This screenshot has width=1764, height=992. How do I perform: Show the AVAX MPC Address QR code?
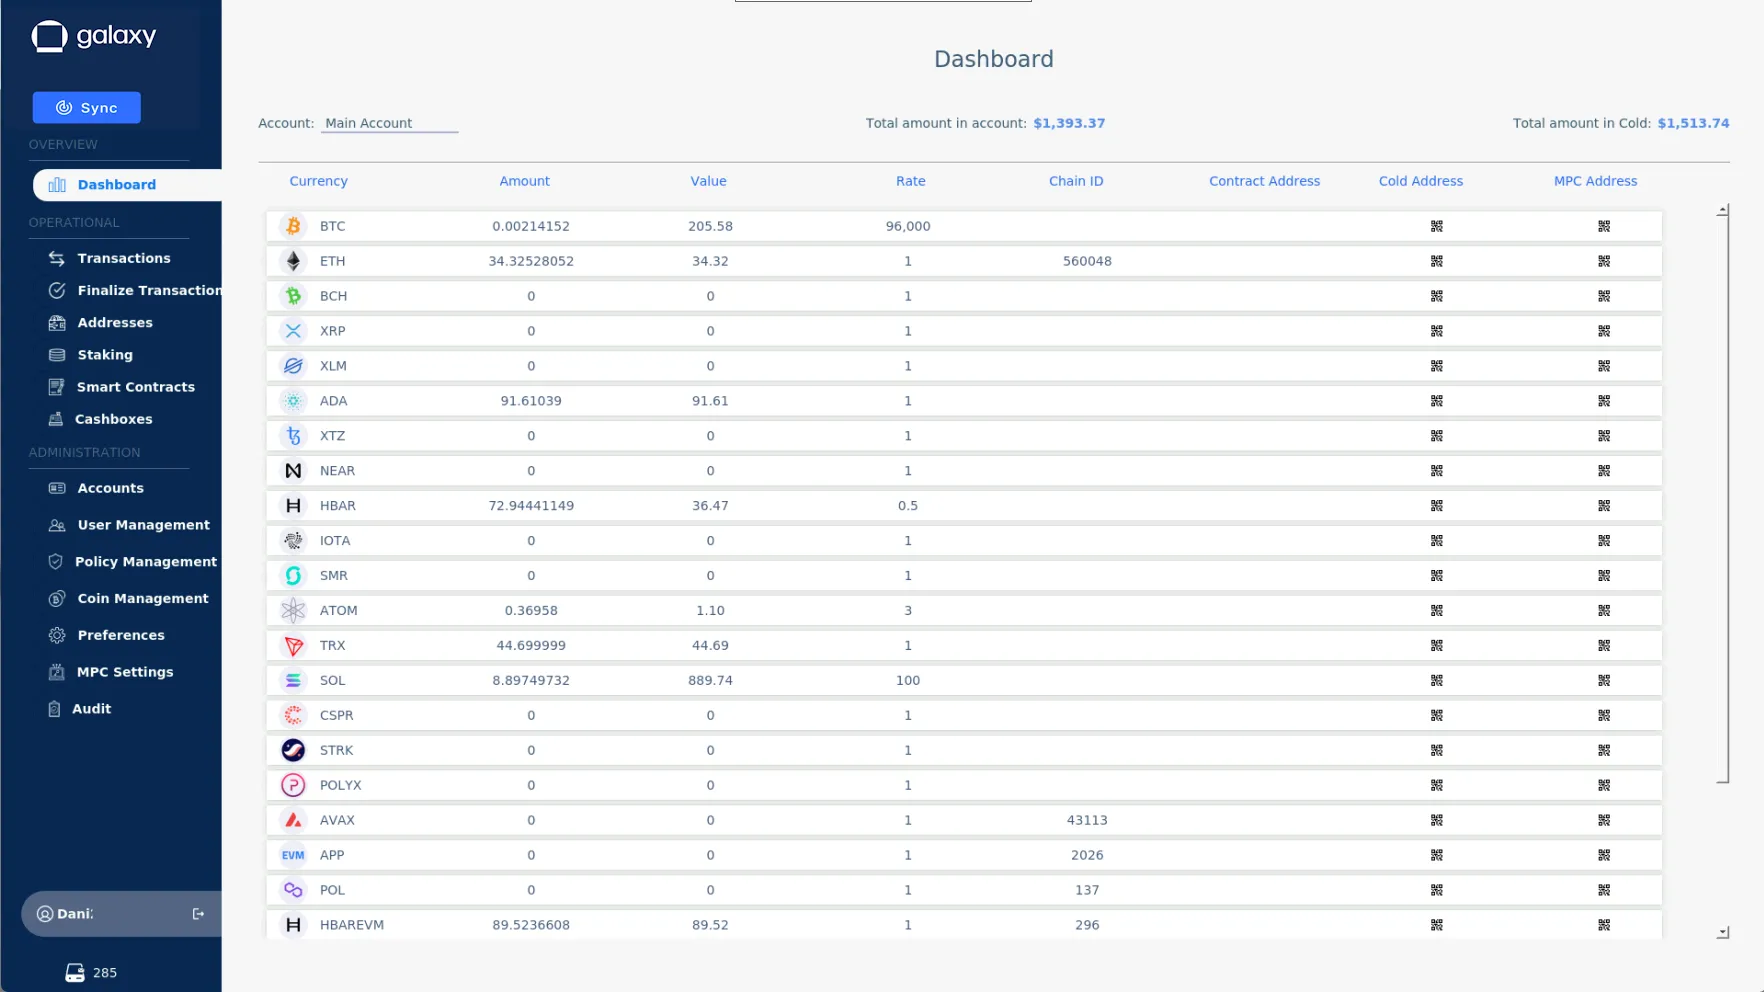[1604, 820]
